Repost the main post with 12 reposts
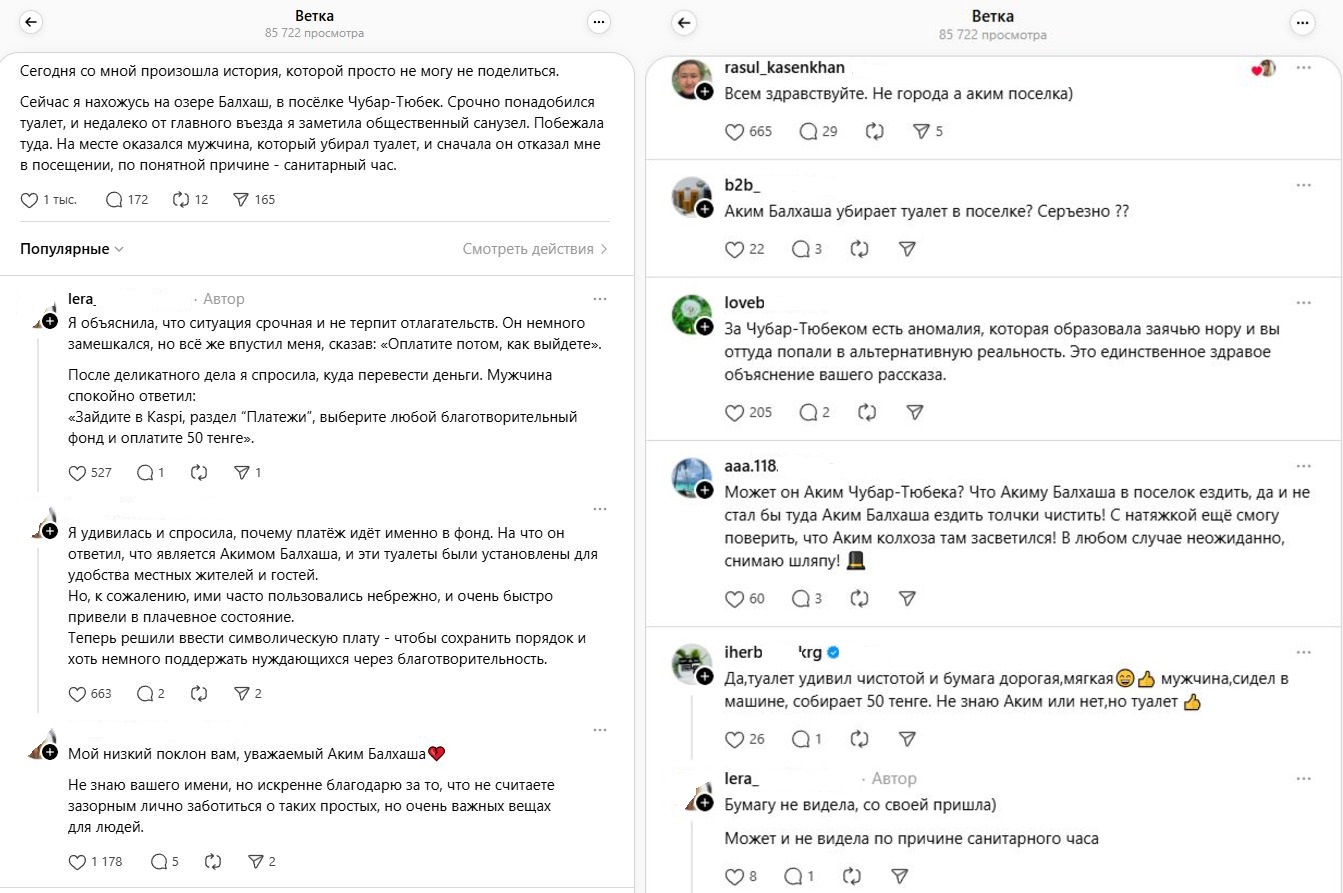This screenshot has width=1343, height=893. point(181,200)
